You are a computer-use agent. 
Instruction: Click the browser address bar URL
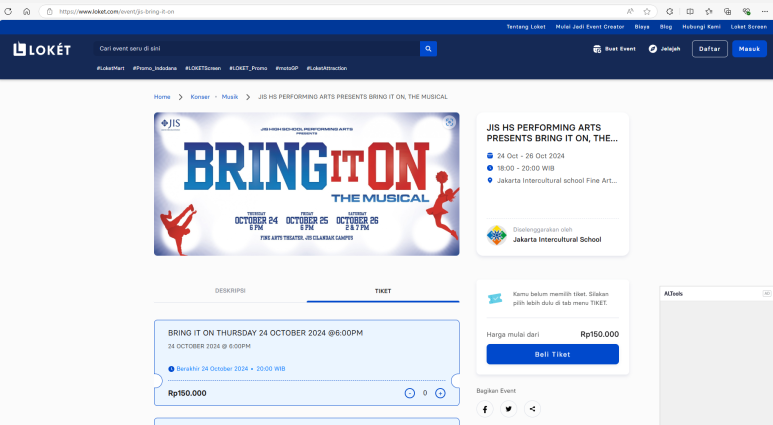tap(117, 11)
